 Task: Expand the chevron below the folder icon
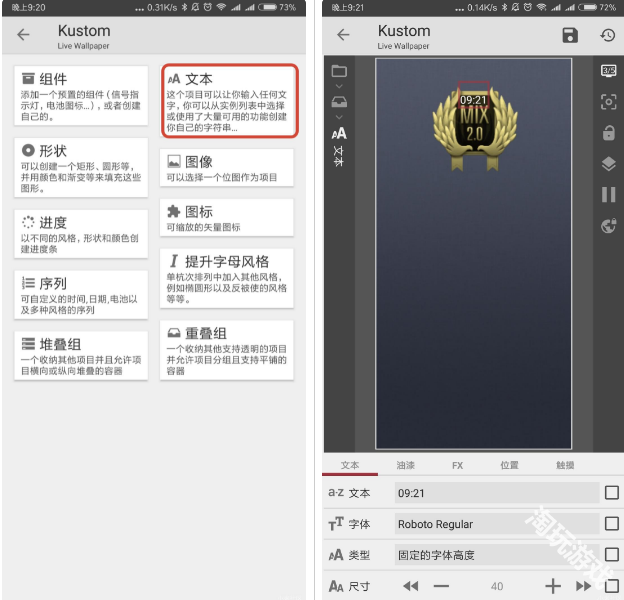[x=339, y=87]
